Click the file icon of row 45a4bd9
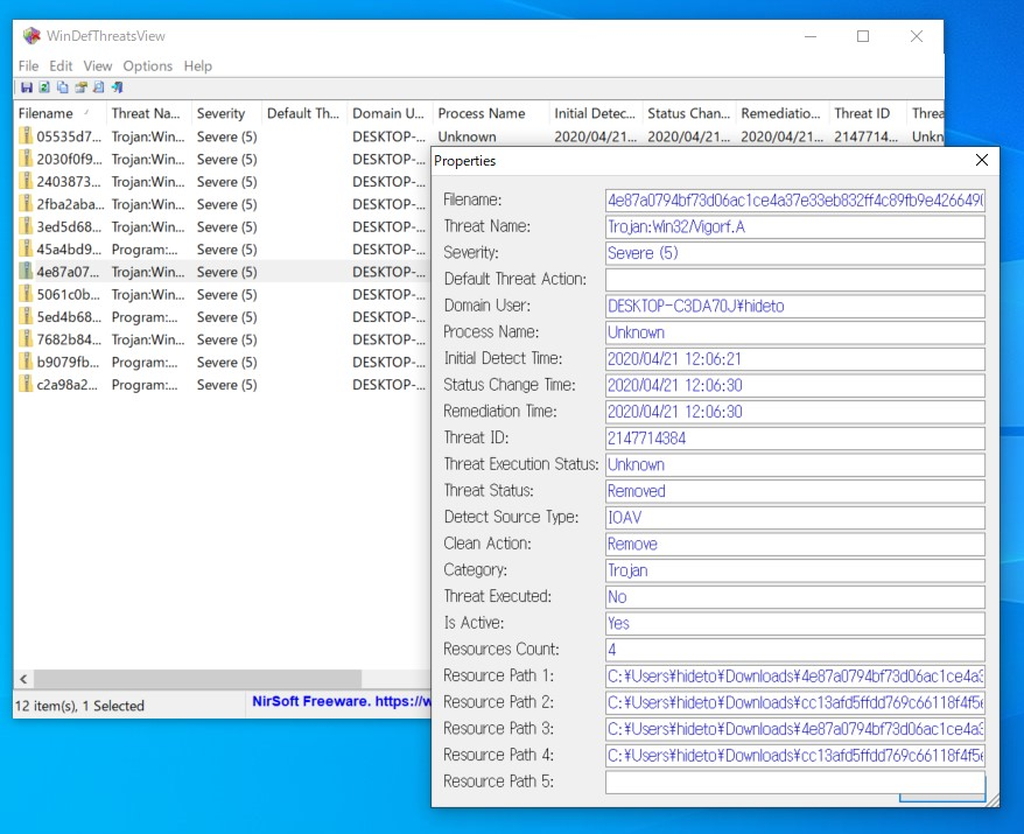Viewport: 1024px width, 834px height. pos(25,249)
